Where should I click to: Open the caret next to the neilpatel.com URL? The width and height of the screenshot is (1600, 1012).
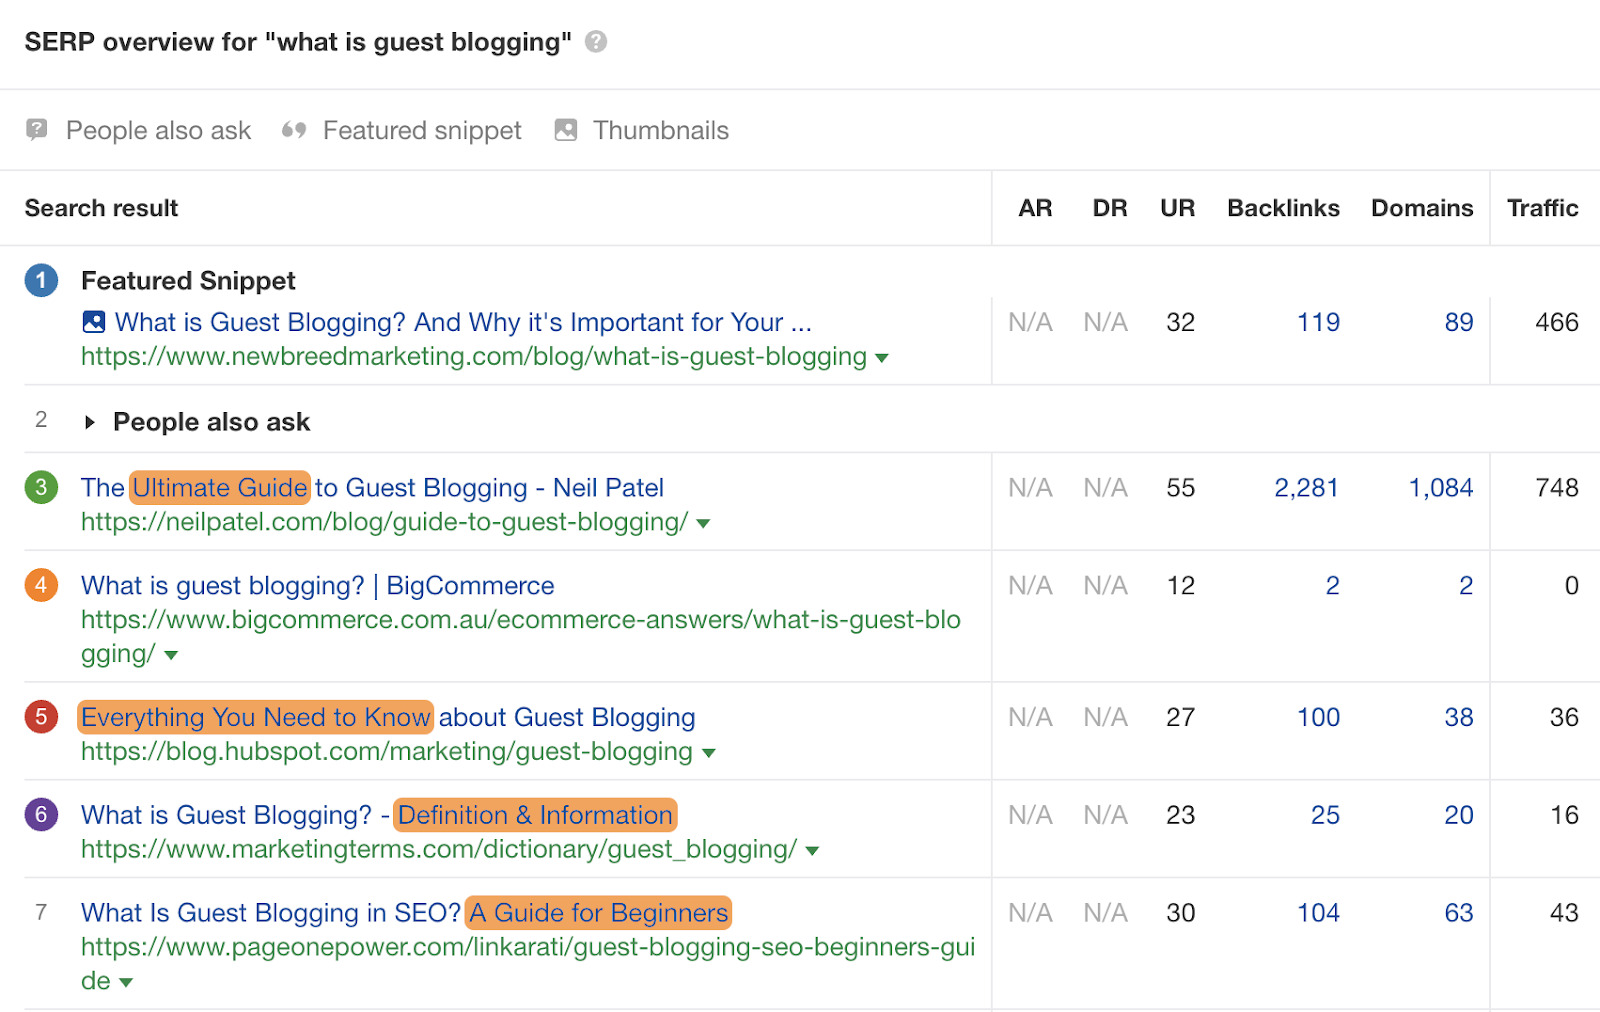tap(703, 522)
